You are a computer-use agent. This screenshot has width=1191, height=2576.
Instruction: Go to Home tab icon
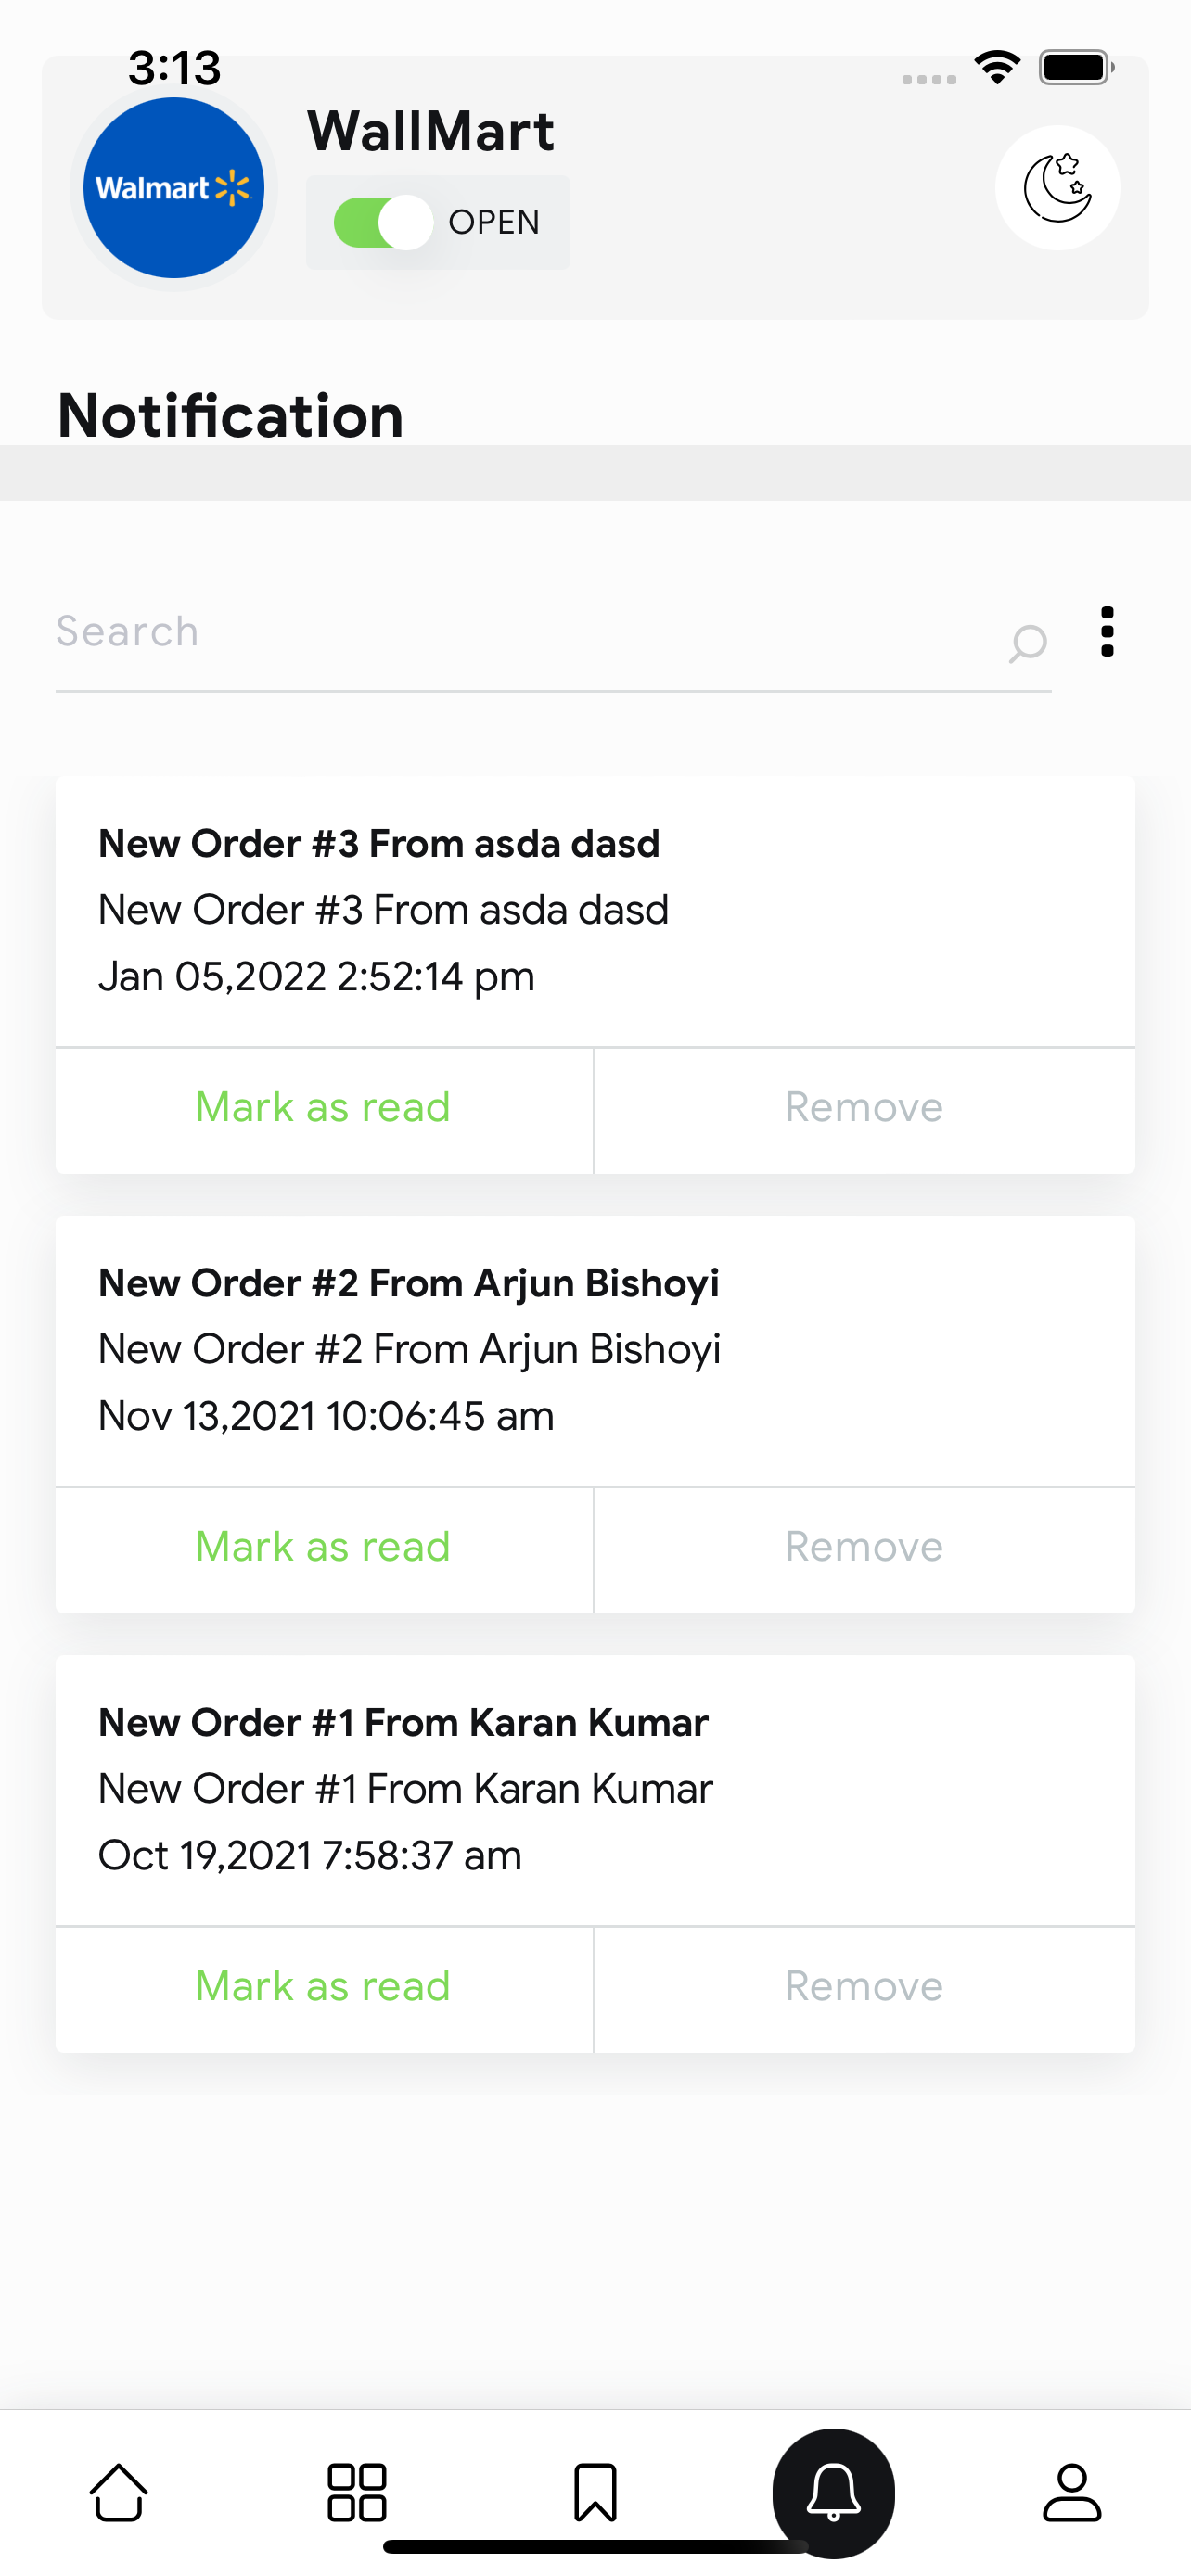point(119,2491)
